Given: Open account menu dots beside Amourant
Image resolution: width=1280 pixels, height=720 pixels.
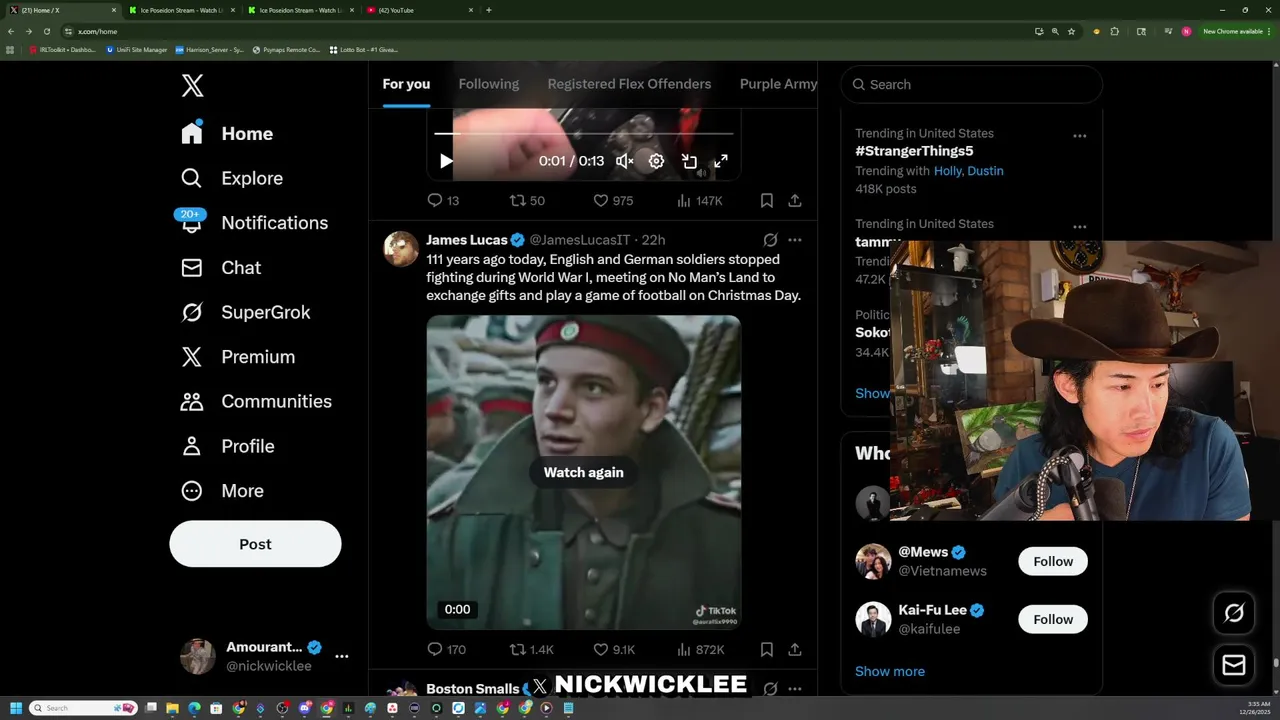Looking at the screenshot, I should coord(342,656).
